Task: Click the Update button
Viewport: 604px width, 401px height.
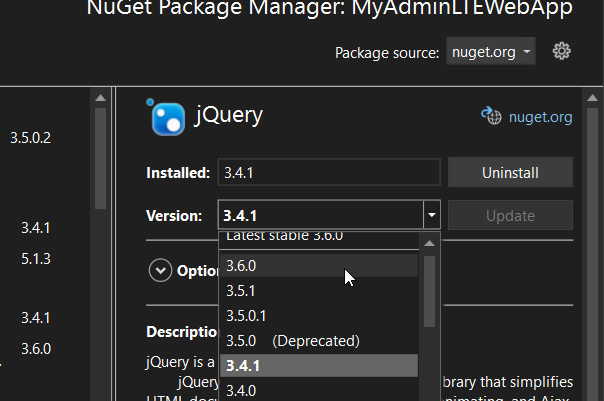Action: tap(510, 215)
